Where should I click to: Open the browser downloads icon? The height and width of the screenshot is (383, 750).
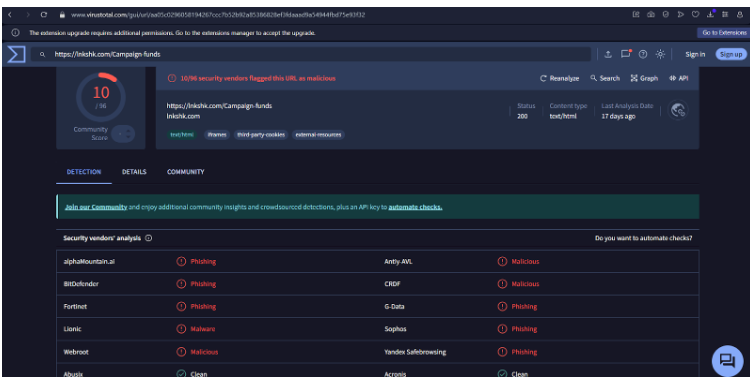click(x=711, y=14)
